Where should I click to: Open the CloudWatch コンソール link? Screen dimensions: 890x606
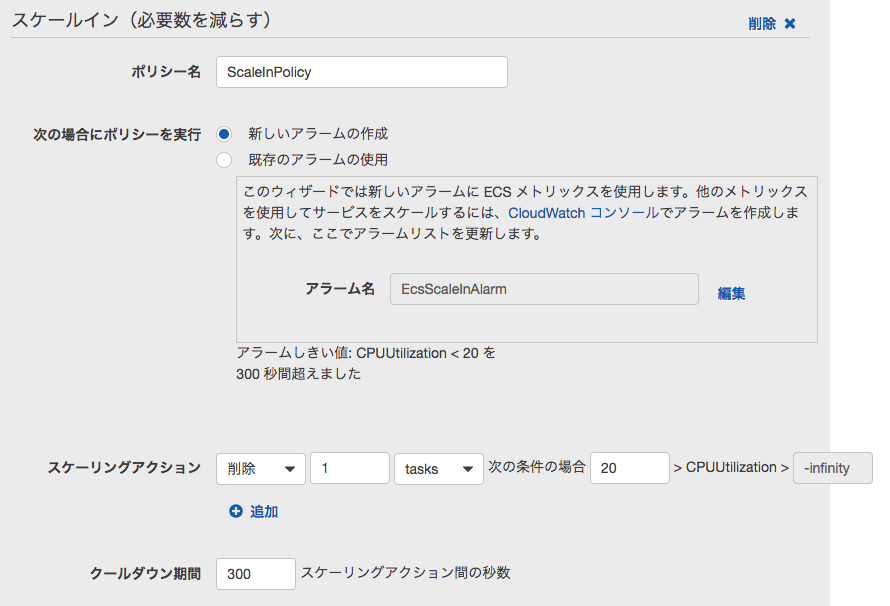click(583, 213)
